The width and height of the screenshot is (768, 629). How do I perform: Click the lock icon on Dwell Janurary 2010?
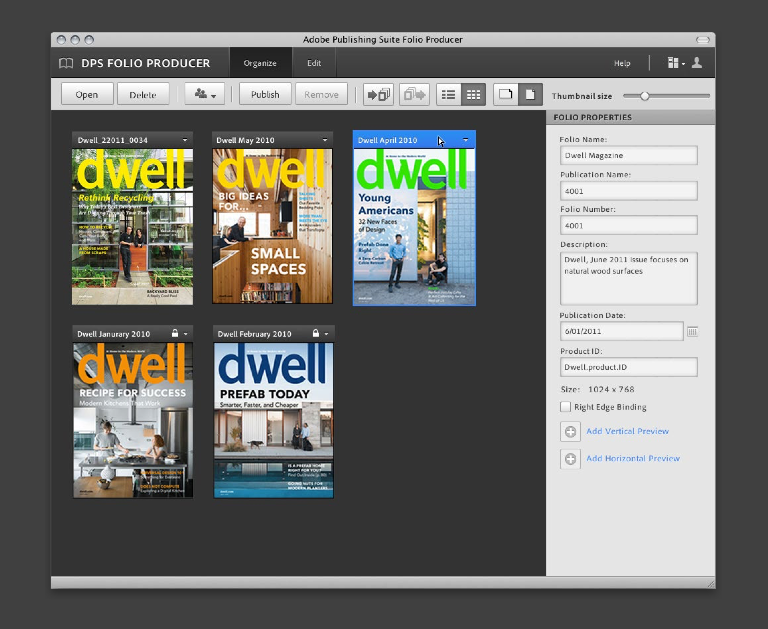[x=175, y=333]
